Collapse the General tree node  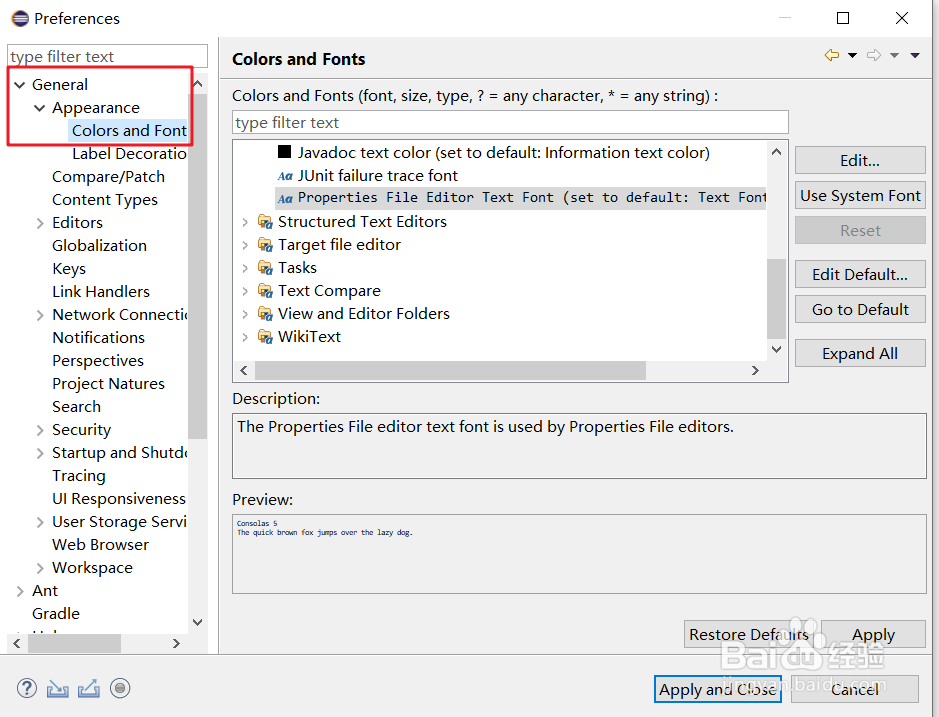(x=20, y=85)
